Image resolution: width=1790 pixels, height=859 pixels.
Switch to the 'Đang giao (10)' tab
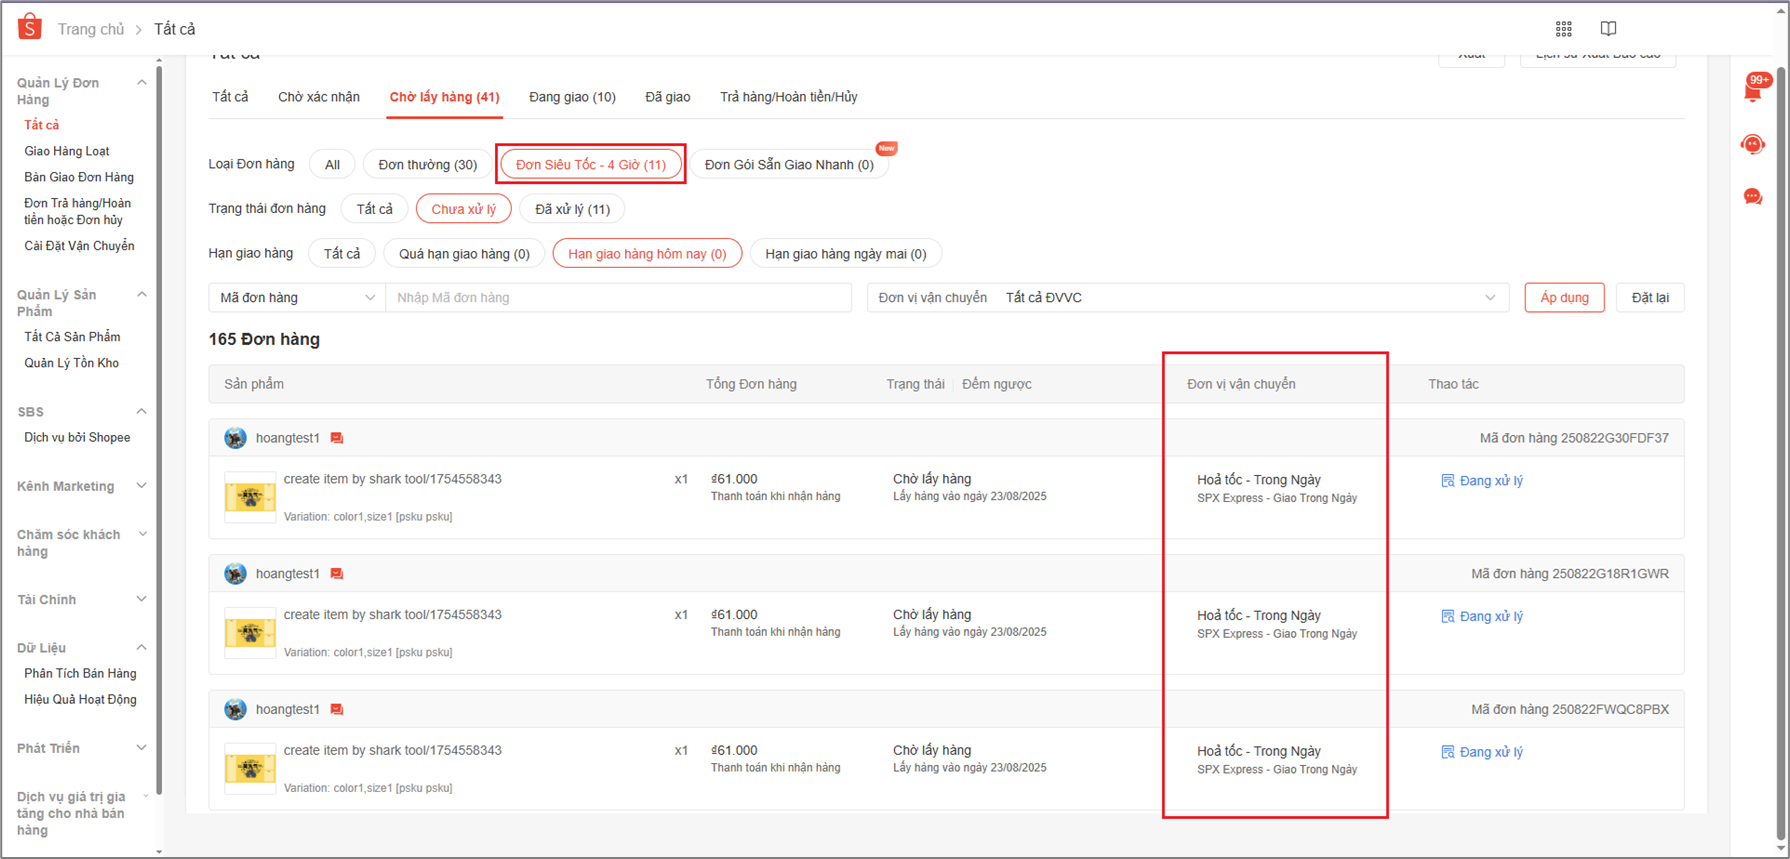pyautogui.click(x=572, y=97)
